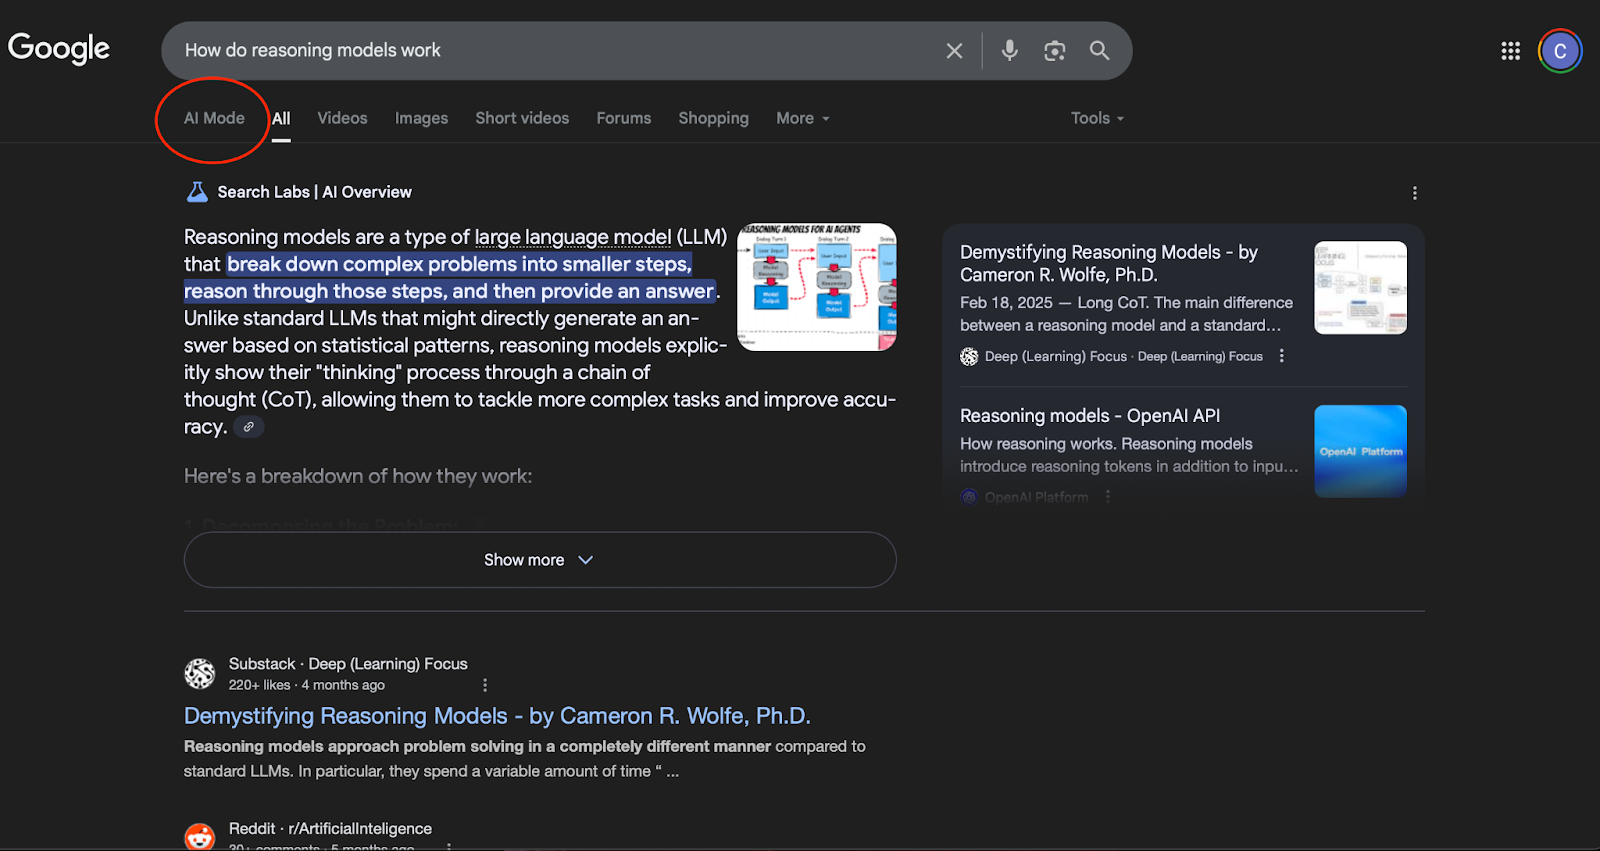Screen dimensions: 1600x851
Task: Open Google Lens image search icon
Action: [1055, 51]
